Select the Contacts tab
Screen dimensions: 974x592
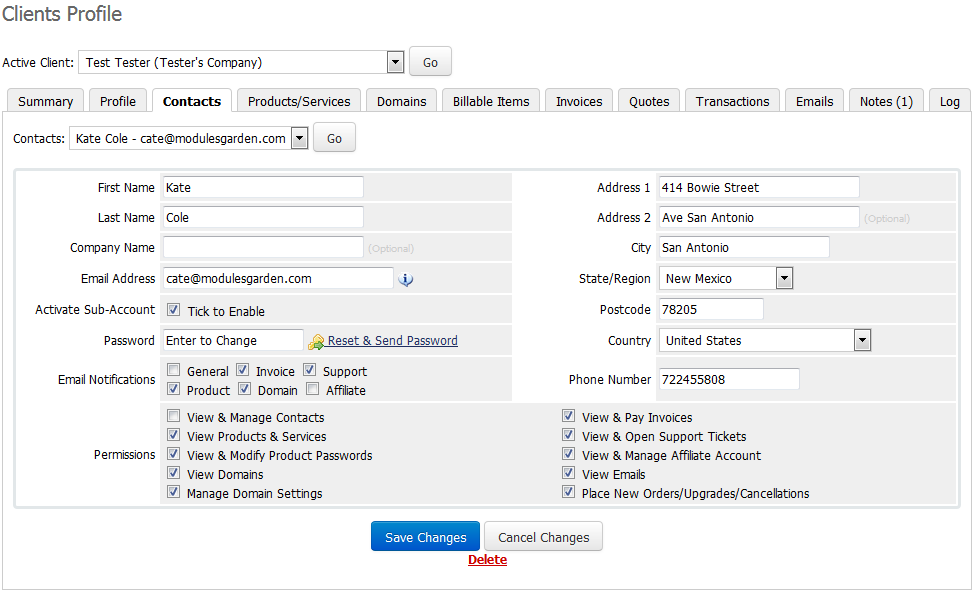[192, 101]
